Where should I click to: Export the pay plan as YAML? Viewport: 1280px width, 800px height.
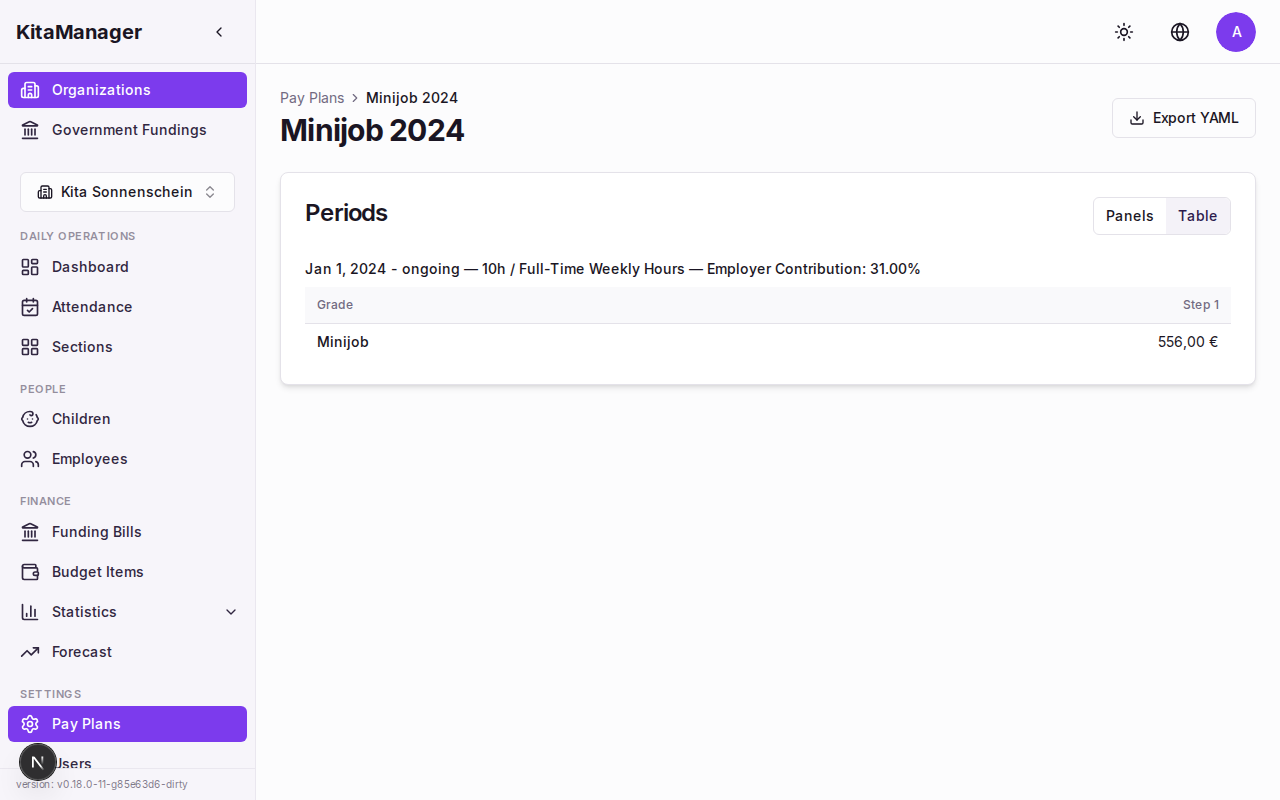[x=1183, y=118]
